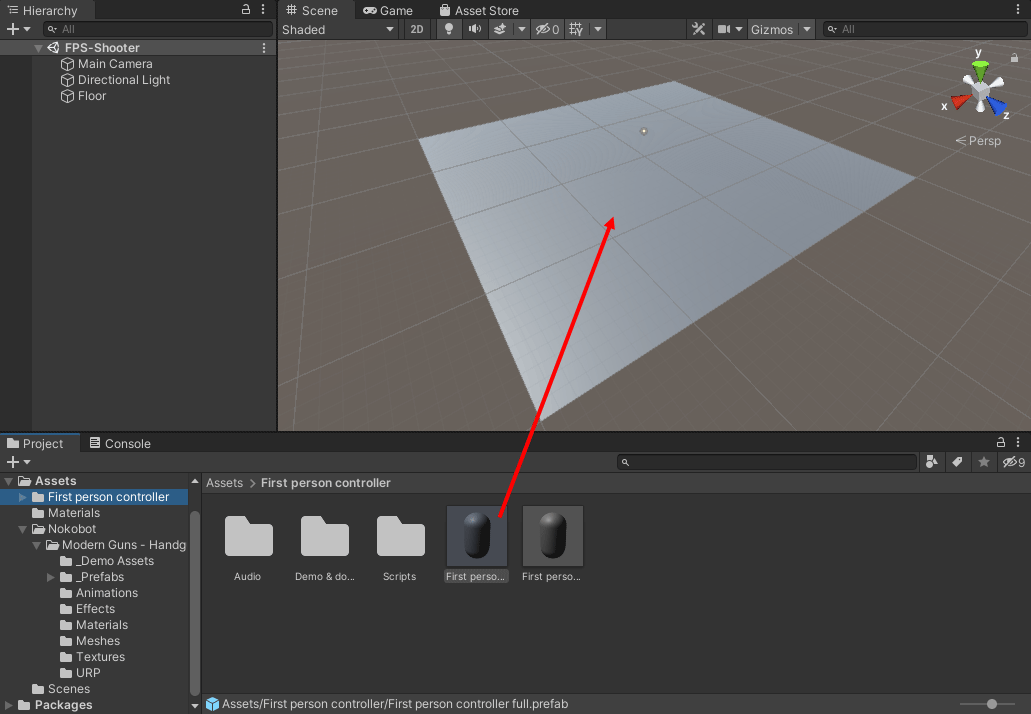Toggle scene lighting with the lightbulb icon
The image size is (1031, 714).
(x=448, y=29)
